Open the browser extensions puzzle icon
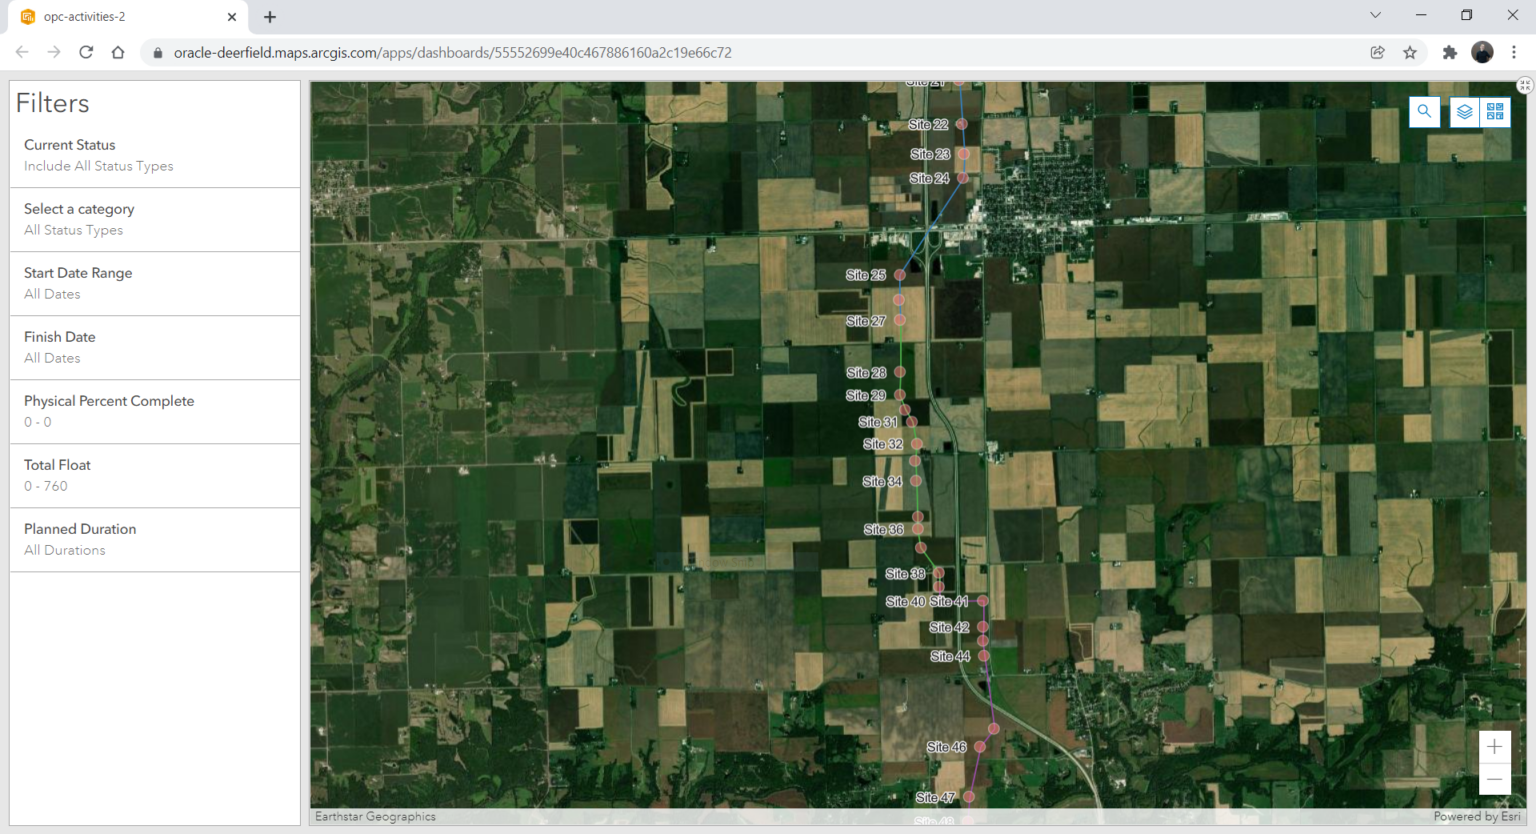This screenshot has width=1536, height=834. (1448, 52)
